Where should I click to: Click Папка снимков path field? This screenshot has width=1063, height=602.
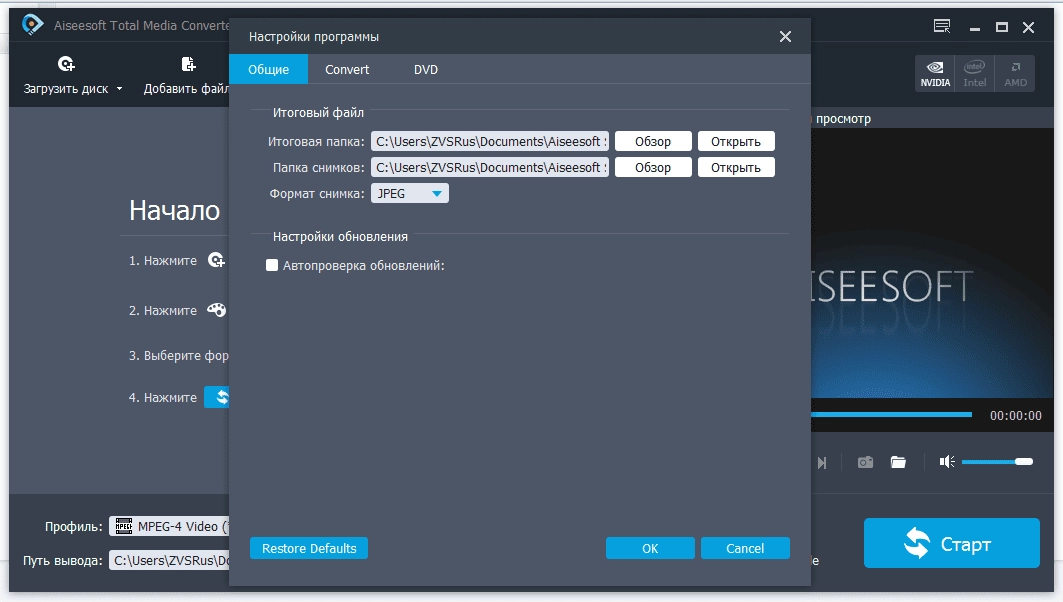489,167
